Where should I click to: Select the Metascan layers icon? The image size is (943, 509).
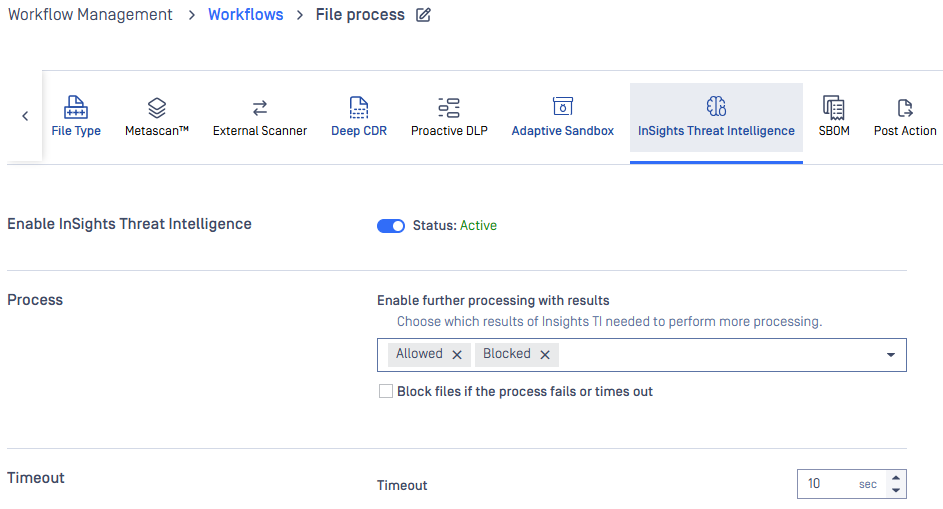tap(157, 108)
